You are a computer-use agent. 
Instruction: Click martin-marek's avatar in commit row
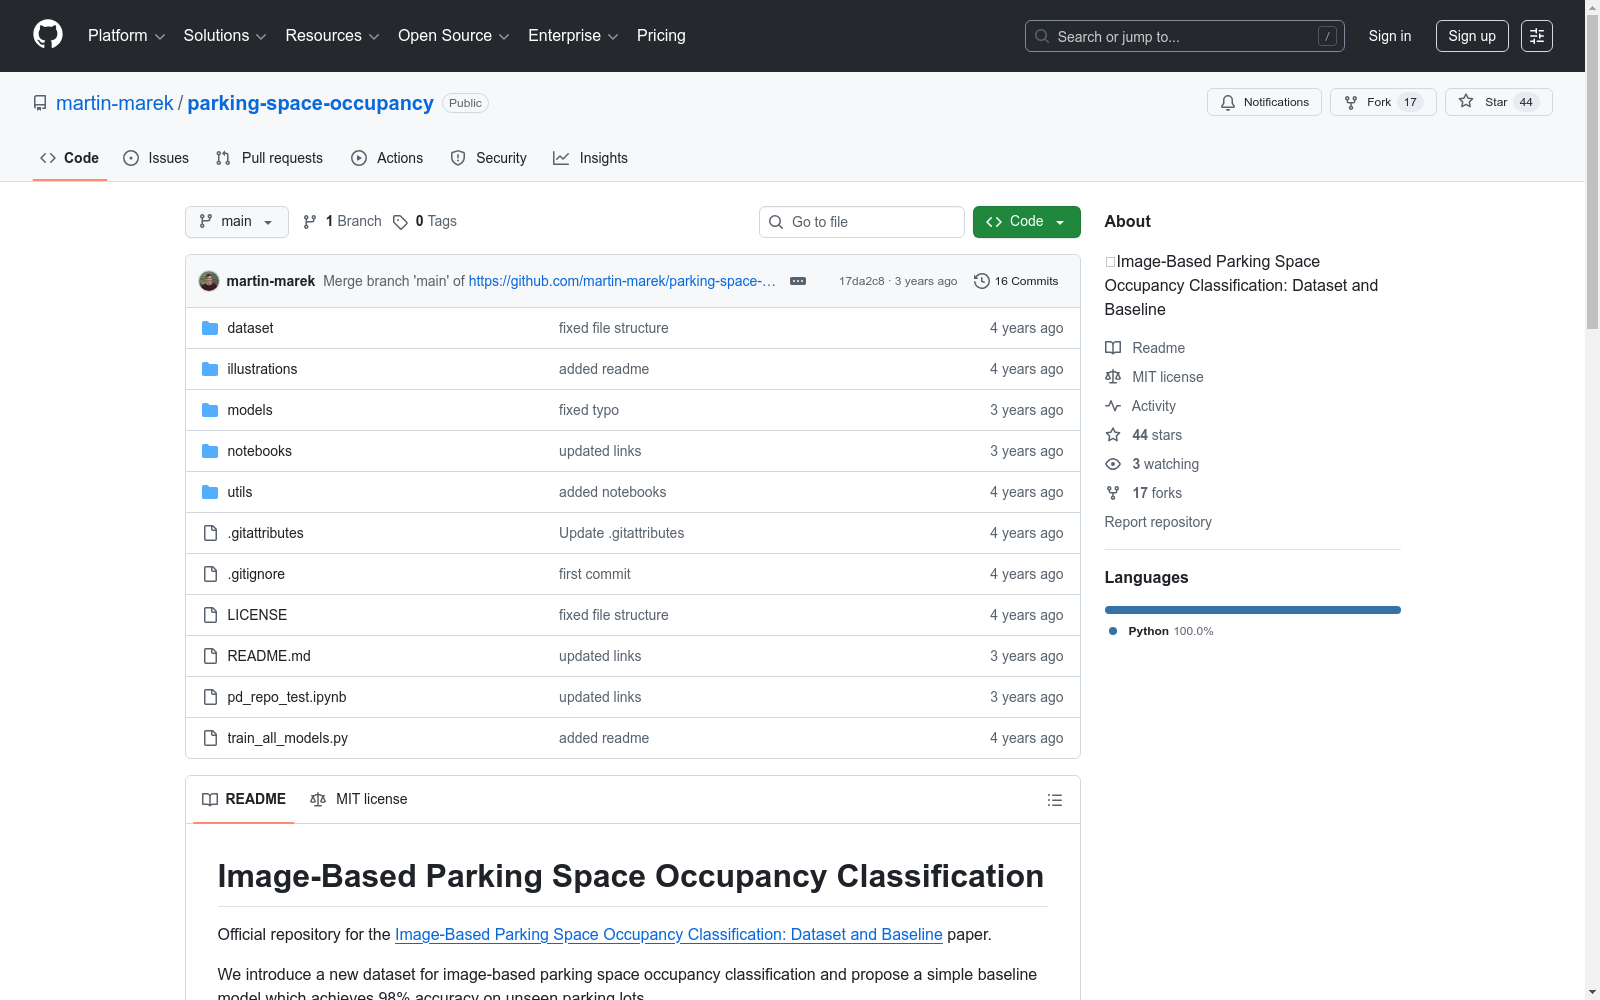[x=209, y=281]
